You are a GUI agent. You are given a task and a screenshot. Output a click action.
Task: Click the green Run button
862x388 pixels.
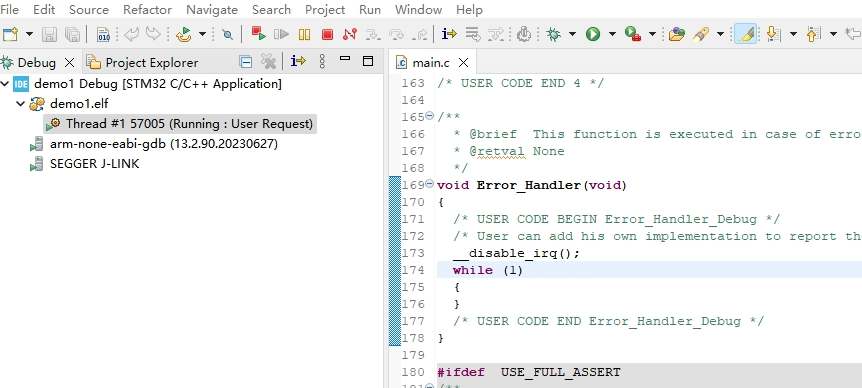tap(593, 35)
